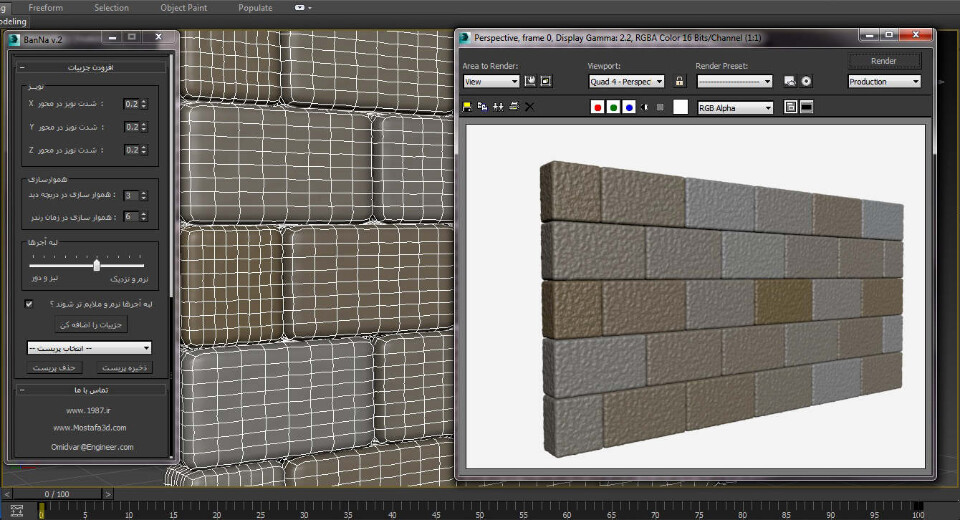Open the RGB Alpha channel dropdown

735,107
